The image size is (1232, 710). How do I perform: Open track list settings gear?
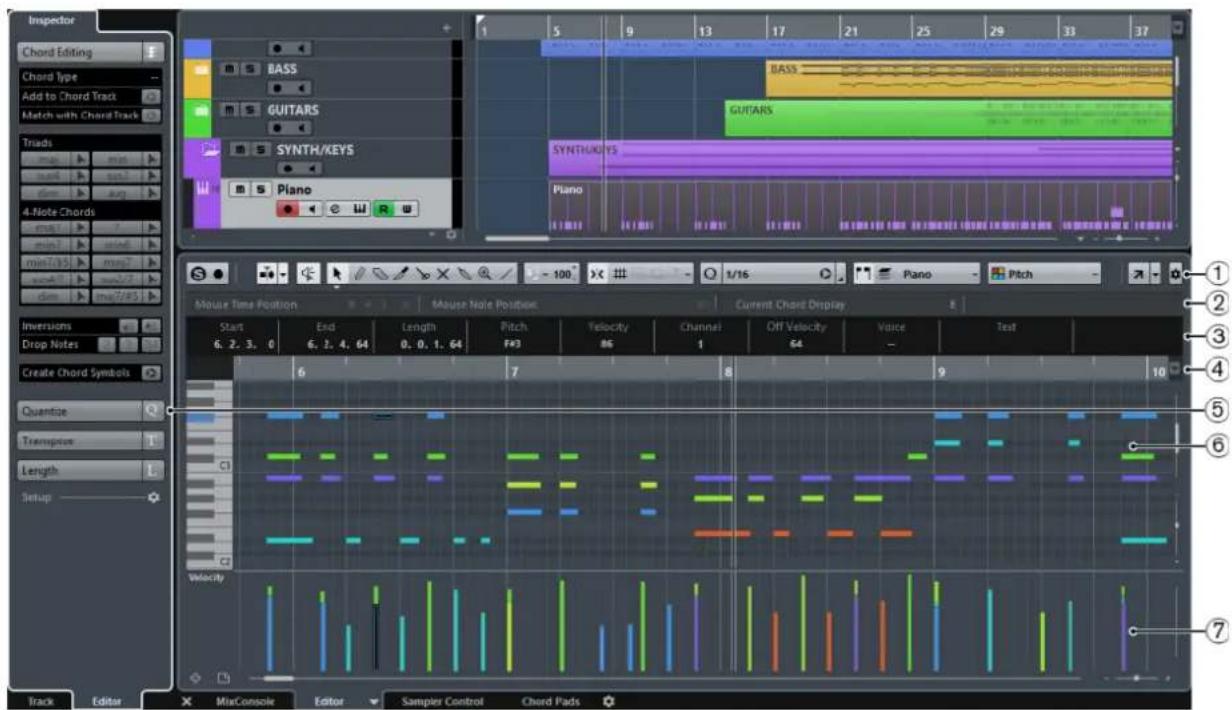pos(451,235)
